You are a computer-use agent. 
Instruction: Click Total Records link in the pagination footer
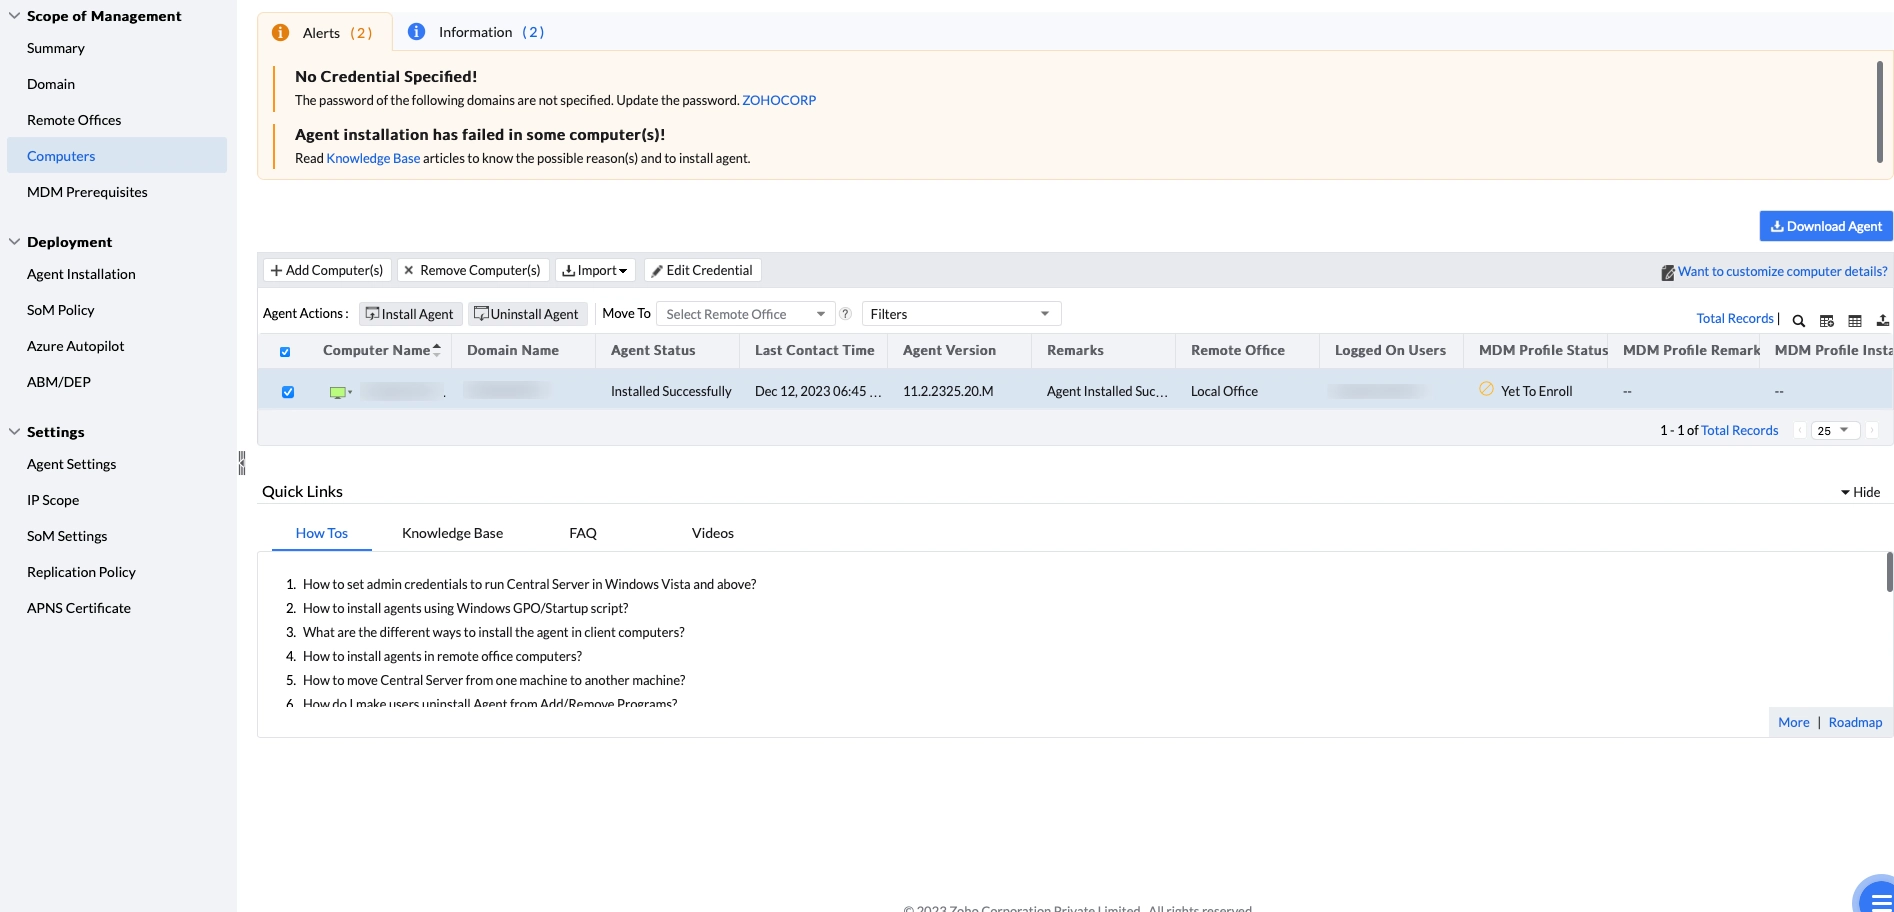click(1740, 430)
